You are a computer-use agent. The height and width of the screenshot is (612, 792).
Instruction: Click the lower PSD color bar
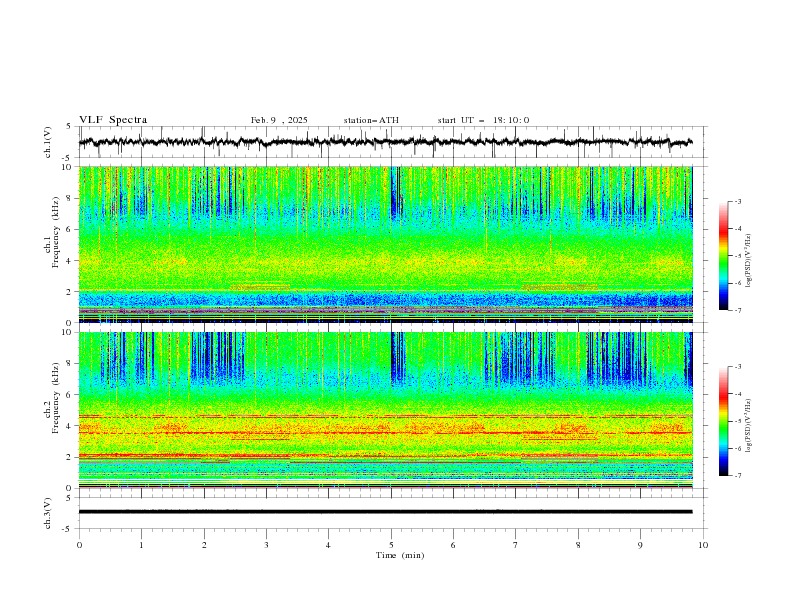[724, 421]
